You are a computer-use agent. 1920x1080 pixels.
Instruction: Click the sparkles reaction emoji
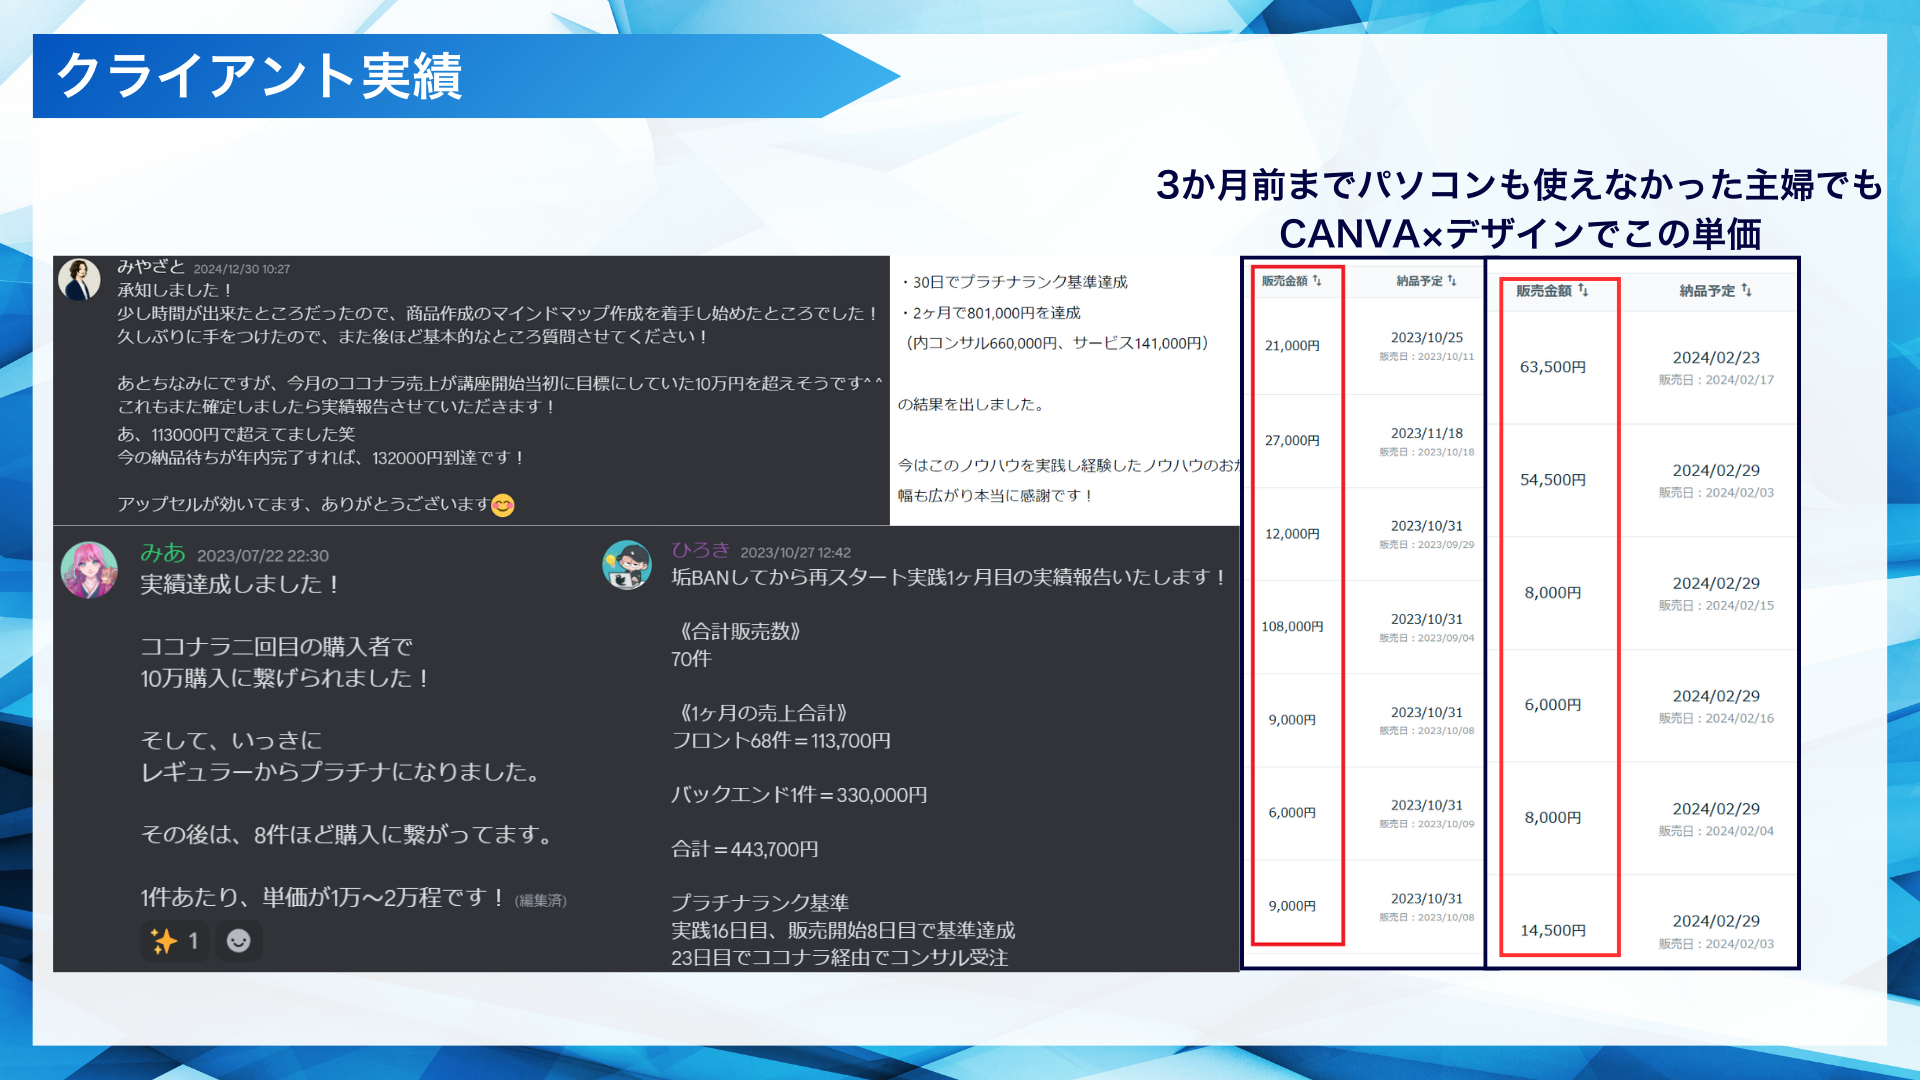coord(164,941)
